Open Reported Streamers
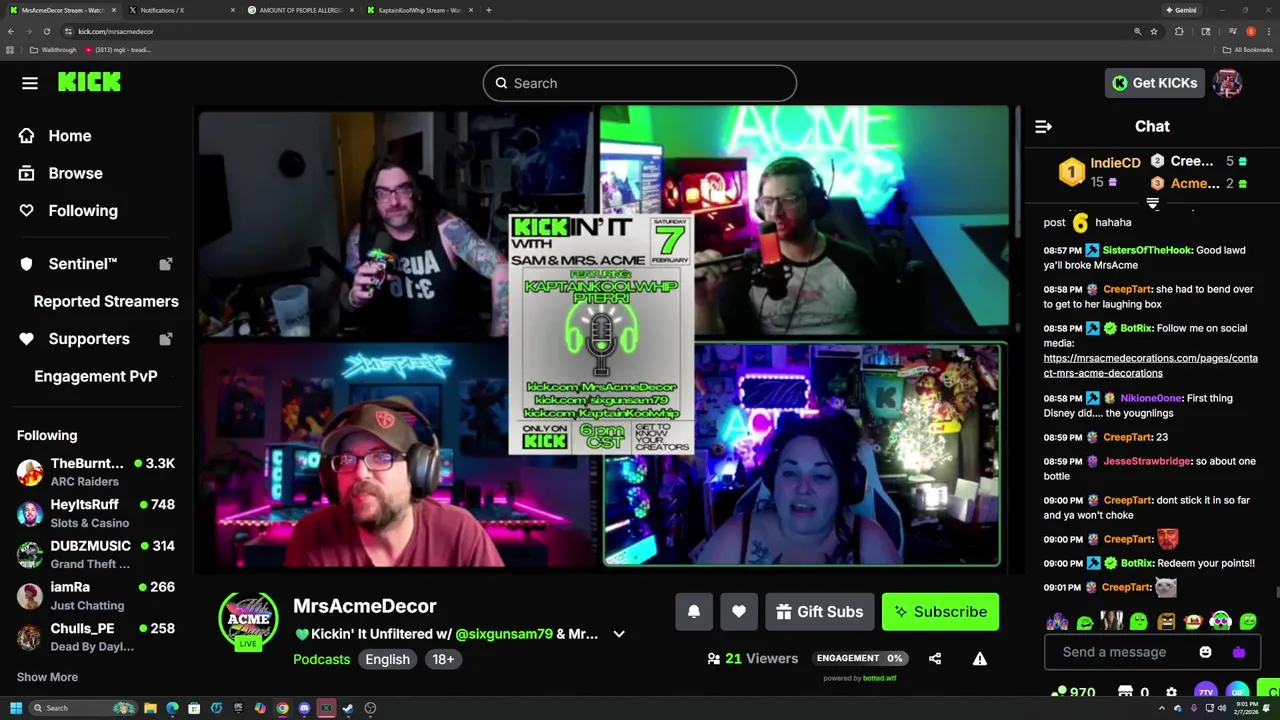Screen dimensions: 1280x720 click(106, 301)
